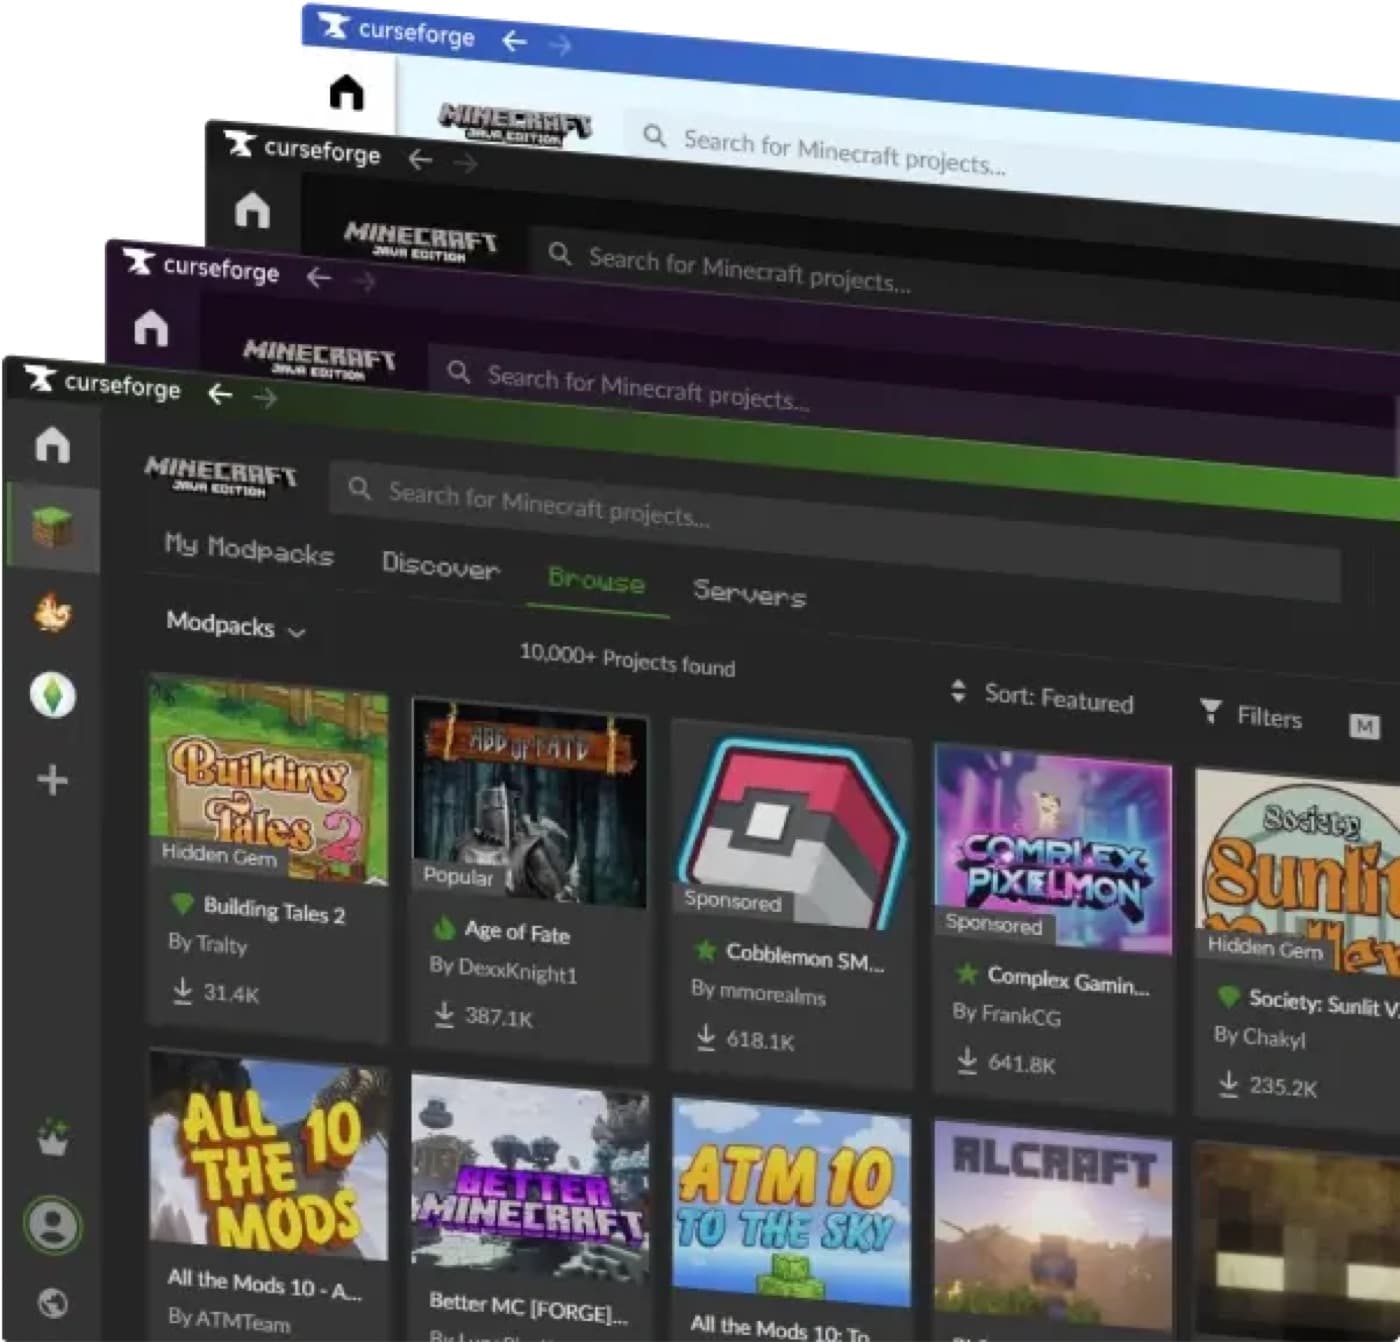Navigate back in the black window
Image resolution: width=1400 pixels, height=1342 pixels.
point(420,159)
